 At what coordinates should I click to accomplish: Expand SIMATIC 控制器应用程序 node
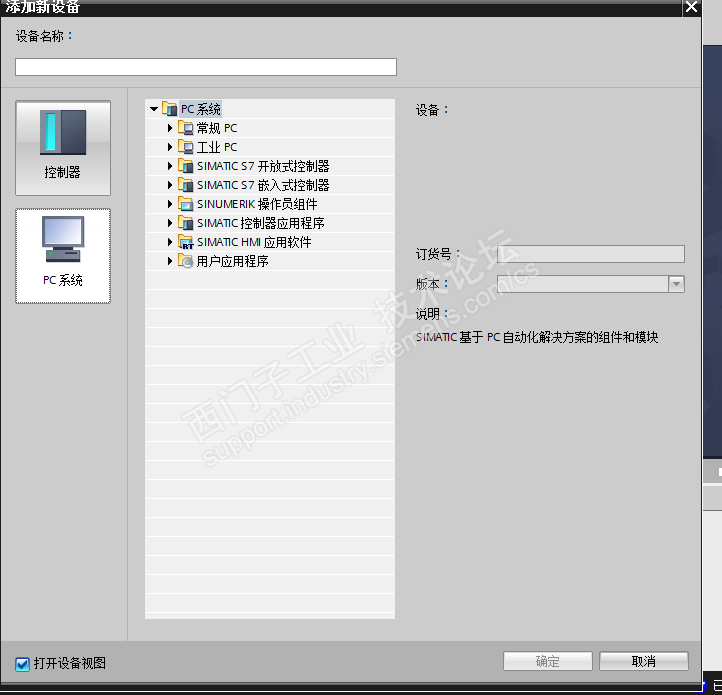[170, 223]
